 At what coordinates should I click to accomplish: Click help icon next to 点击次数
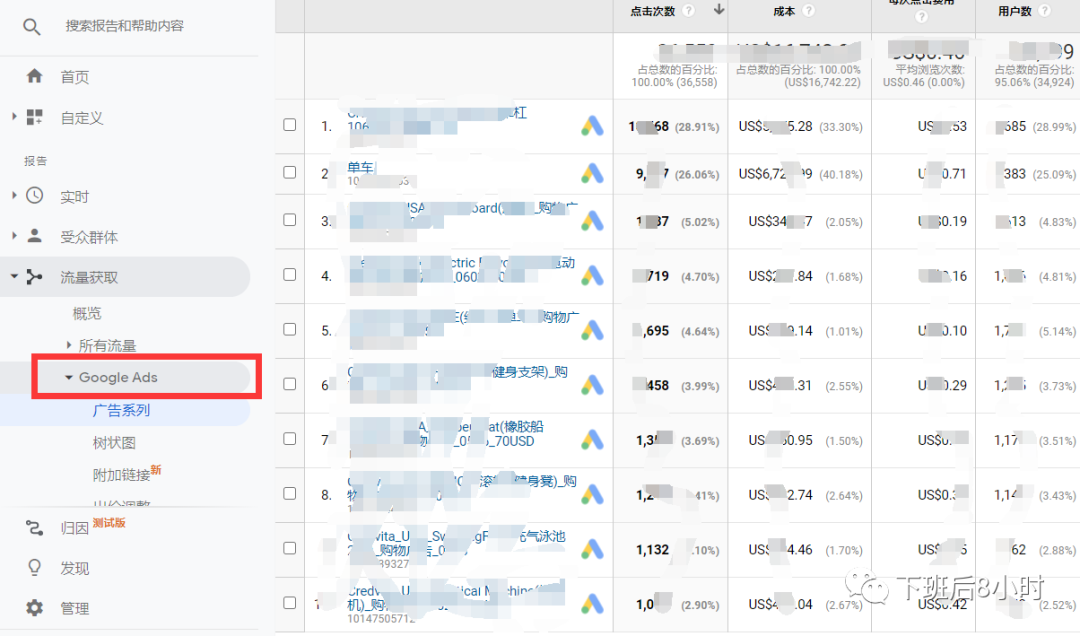tap(688, 10)
